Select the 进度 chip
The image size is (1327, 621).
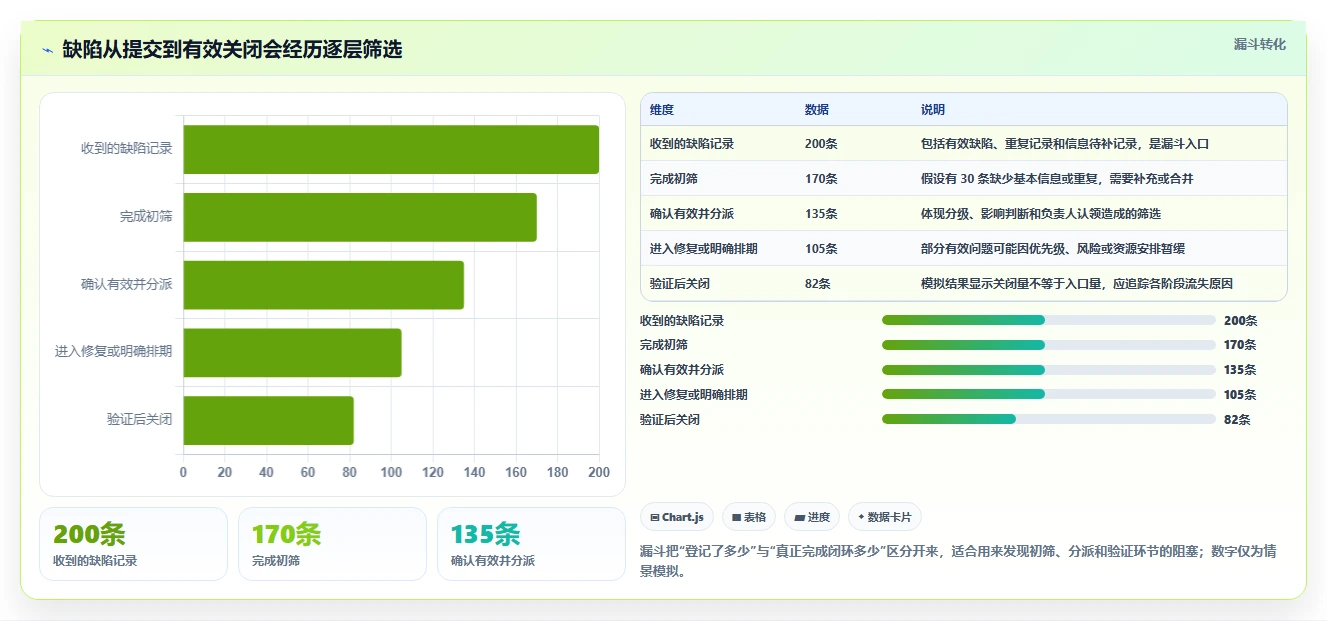tap(812, 517)
